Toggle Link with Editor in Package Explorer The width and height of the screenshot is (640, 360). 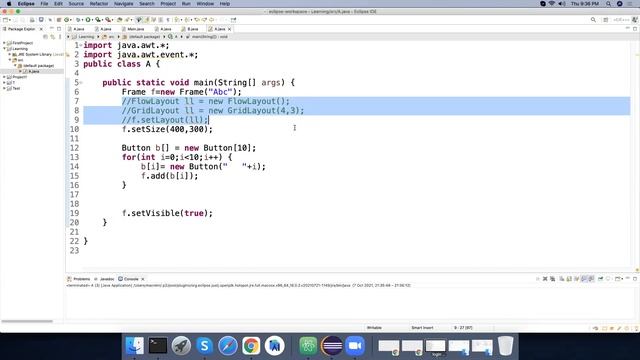coord(53,37)
